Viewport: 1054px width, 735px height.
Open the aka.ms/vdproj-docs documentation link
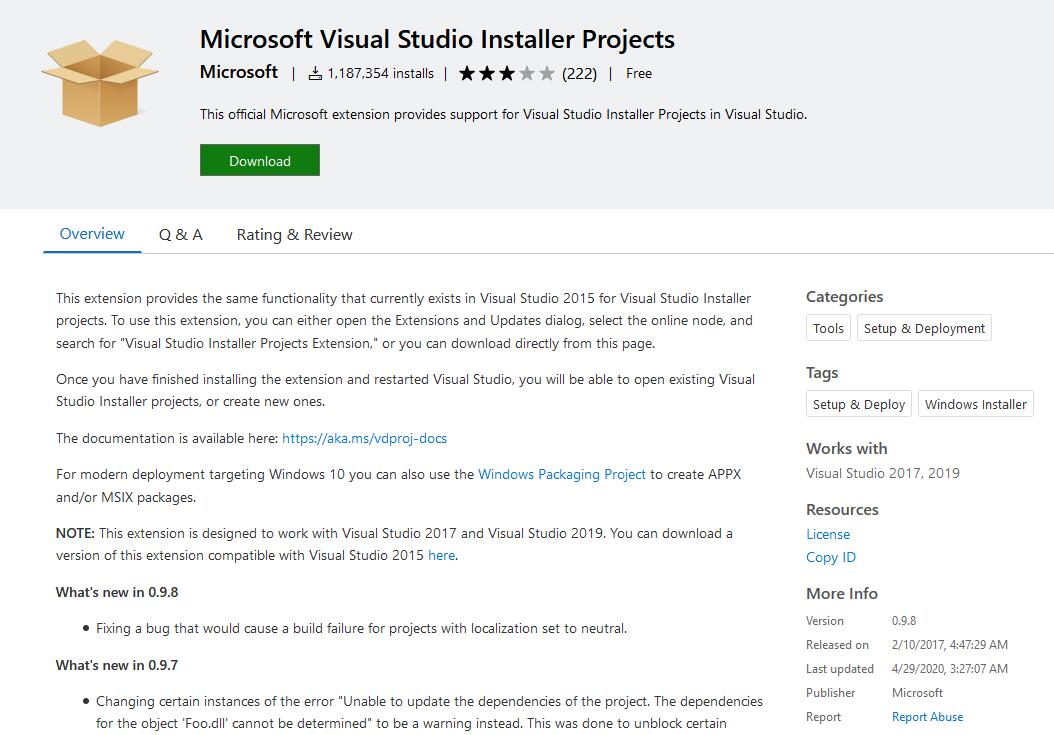coord(364,438)
